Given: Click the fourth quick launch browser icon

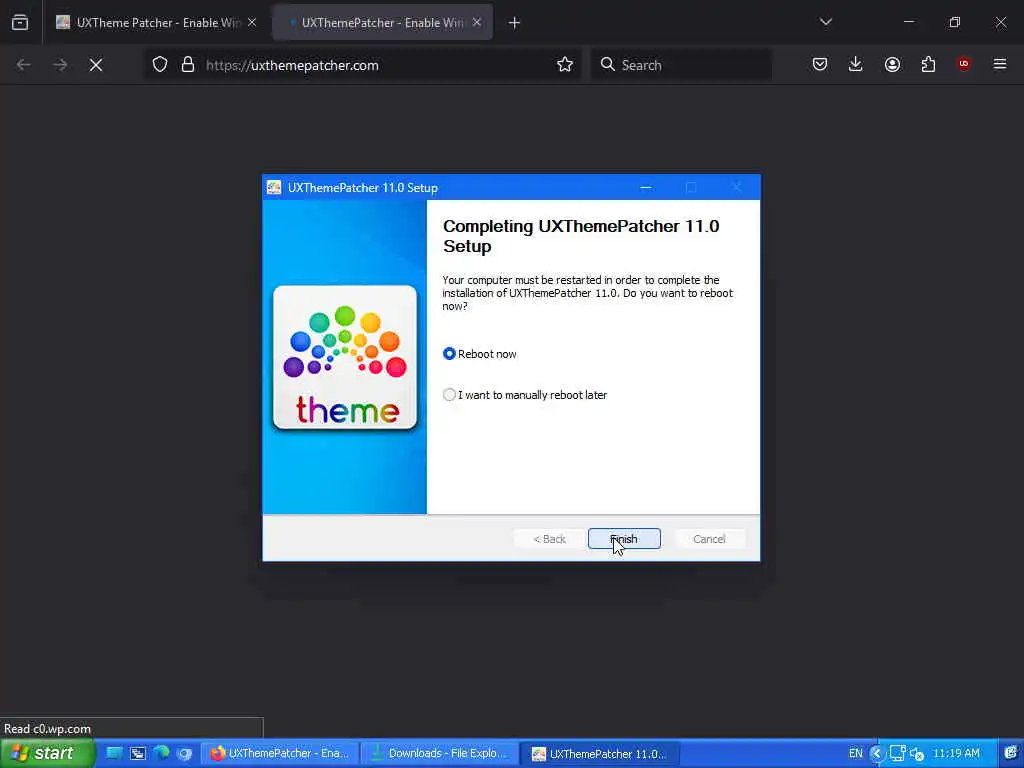Looking at the screenshot, I should 185,754.
